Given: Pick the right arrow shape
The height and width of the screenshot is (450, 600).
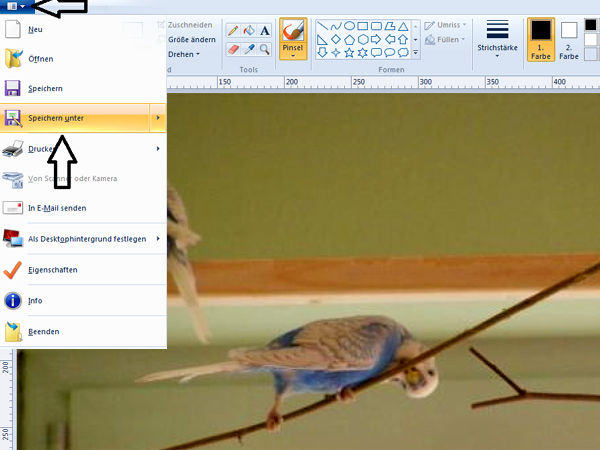Looking at the screenshot, I should [x=376, y=39].
